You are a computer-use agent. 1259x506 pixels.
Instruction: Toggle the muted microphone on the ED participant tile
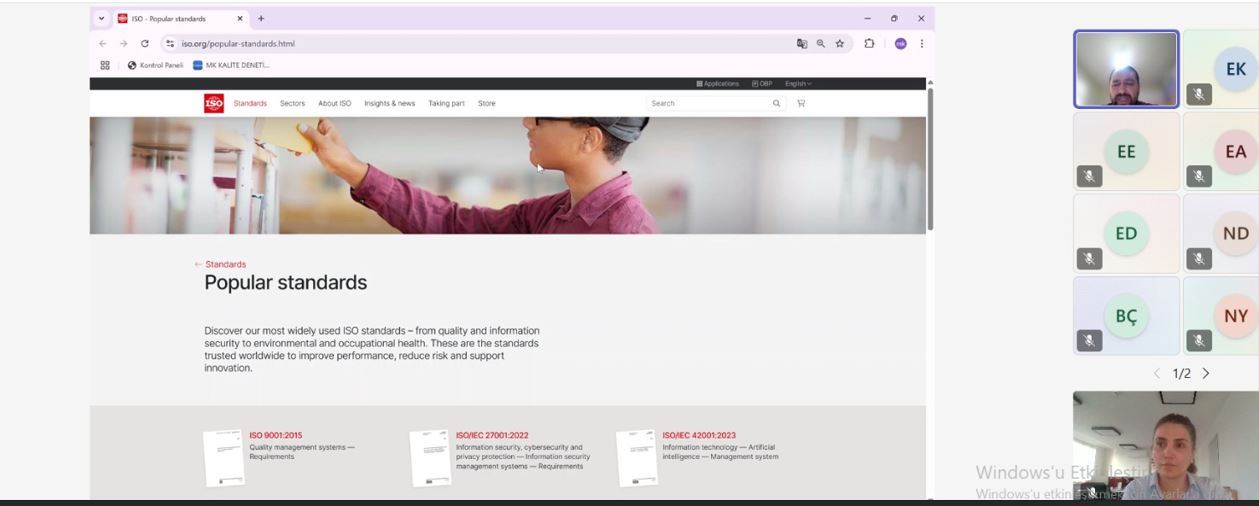point(1089,258)
